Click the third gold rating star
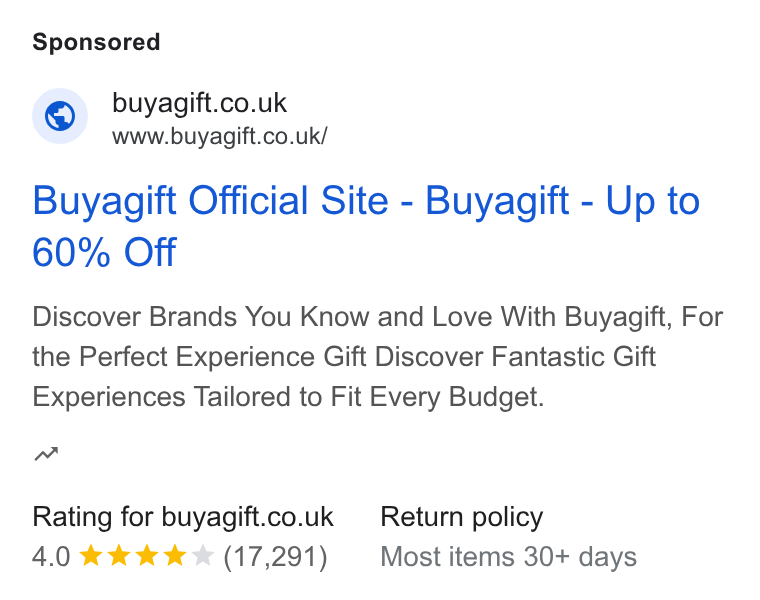 tap(146, 556)
